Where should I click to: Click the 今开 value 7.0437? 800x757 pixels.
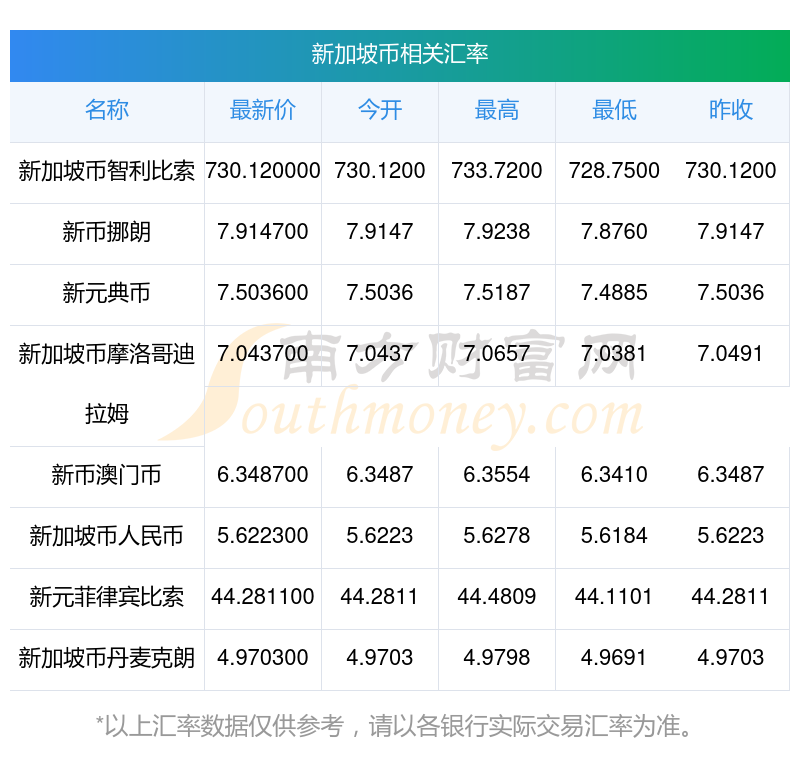(380, 354)
